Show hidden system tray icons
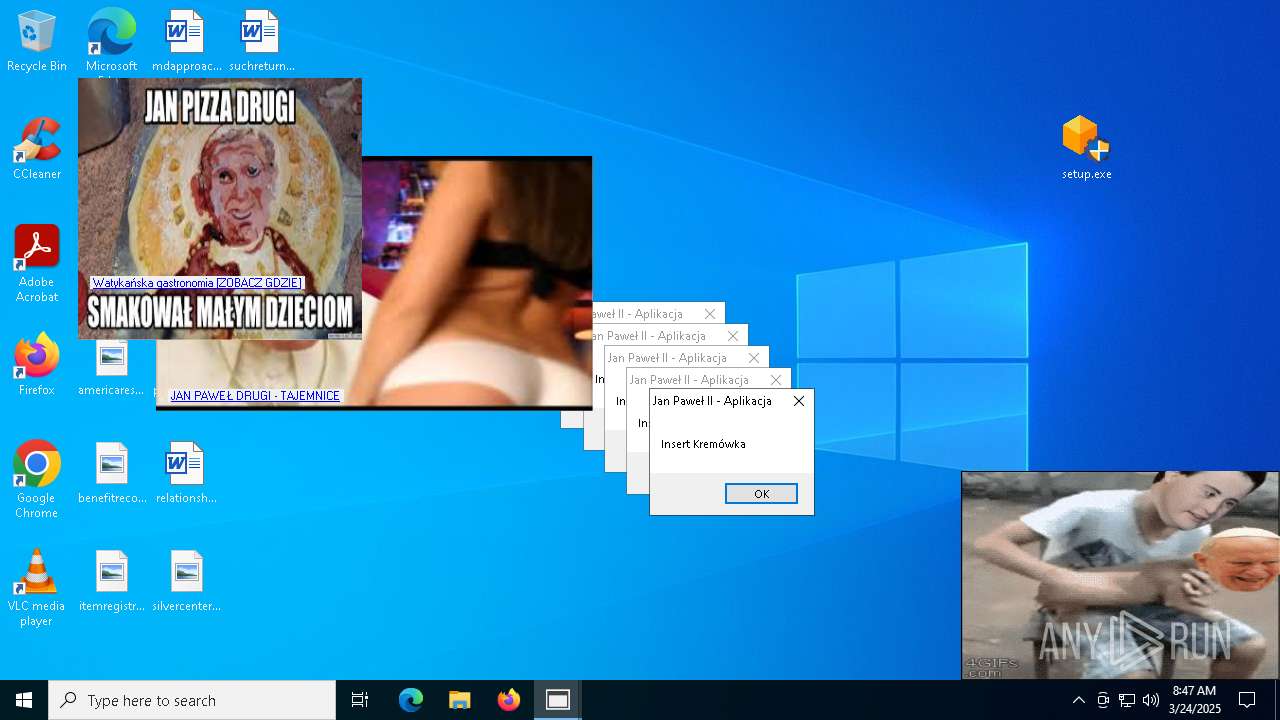Viewport: 1280px width, 720px height. coord(1078,700)
